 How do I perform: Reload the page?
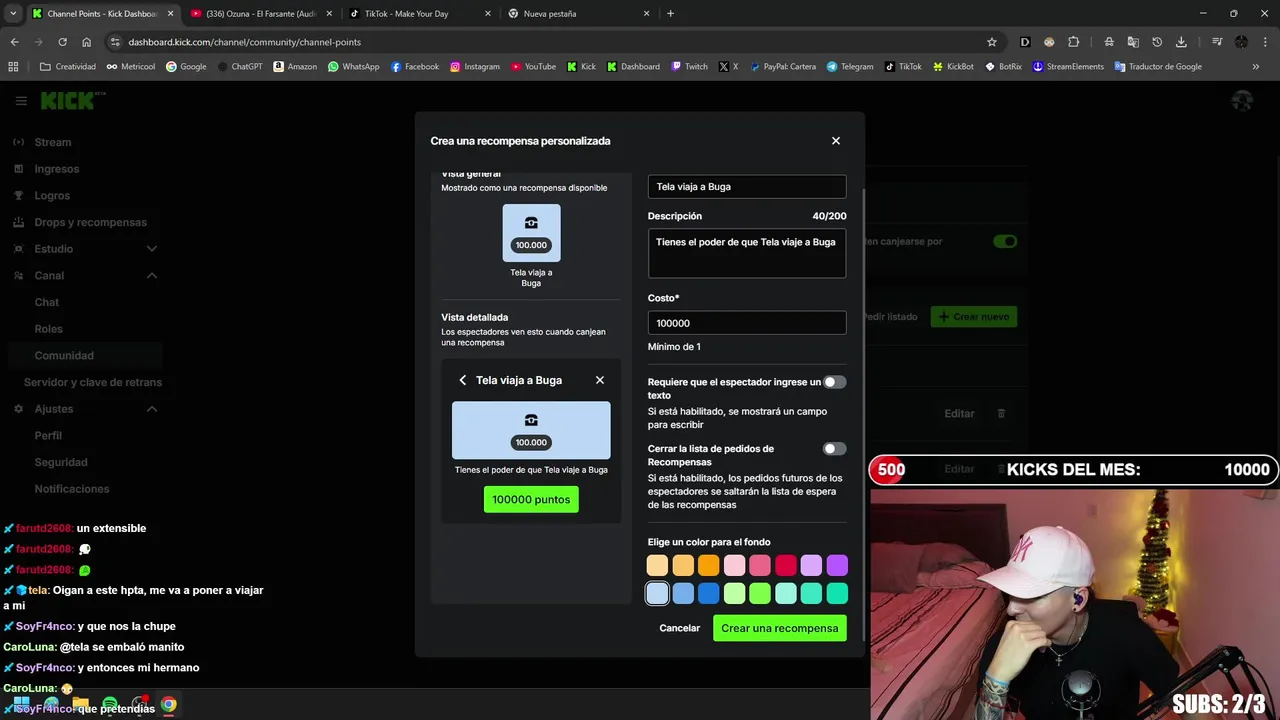point(62,42)
